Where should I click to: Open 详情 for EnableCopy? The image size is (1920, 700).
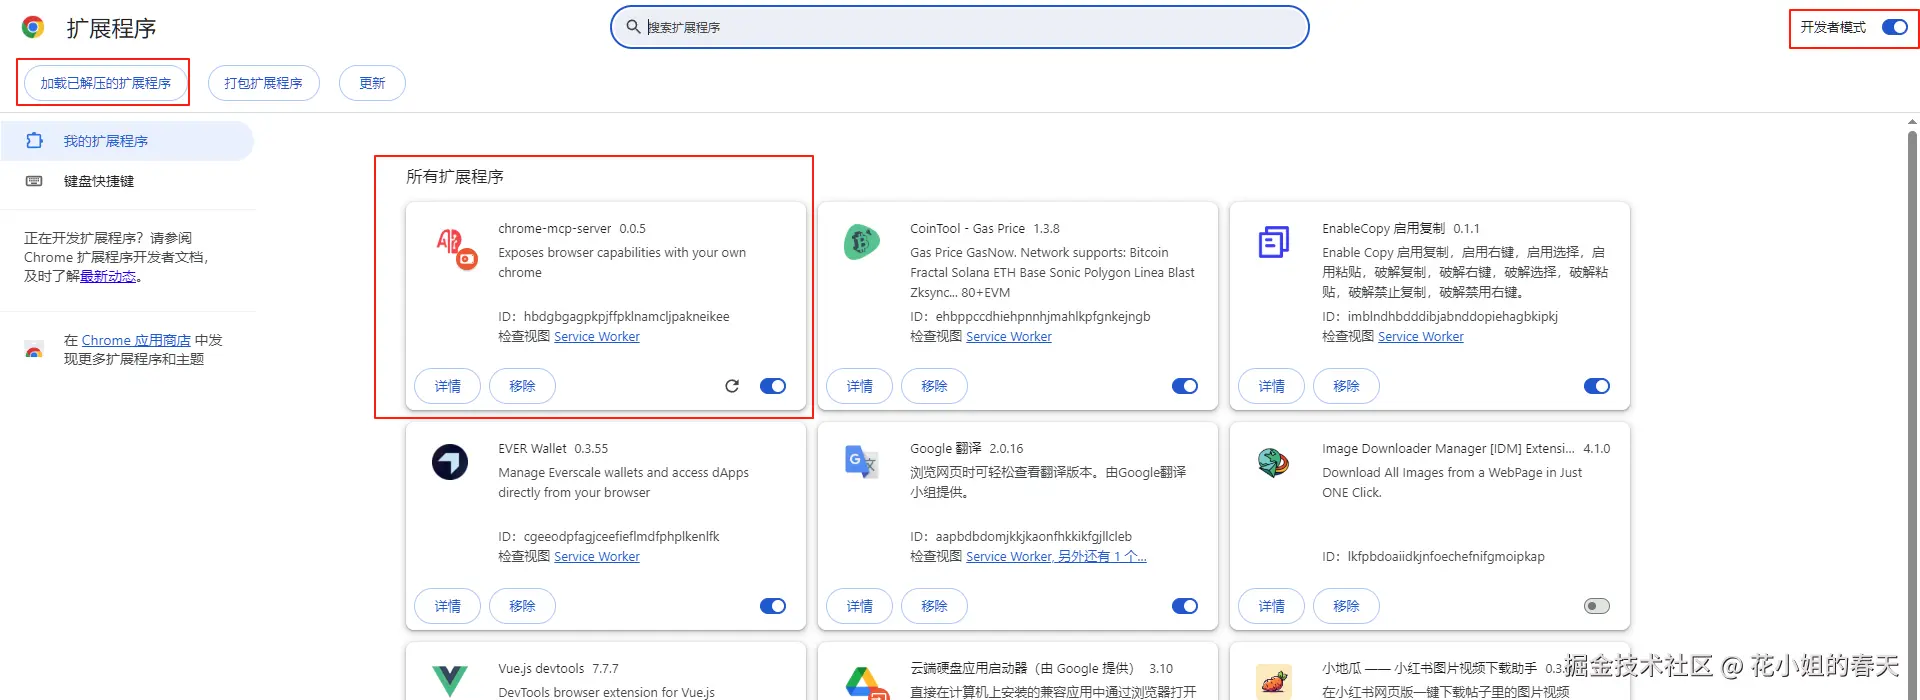[x=1272, y=386]
